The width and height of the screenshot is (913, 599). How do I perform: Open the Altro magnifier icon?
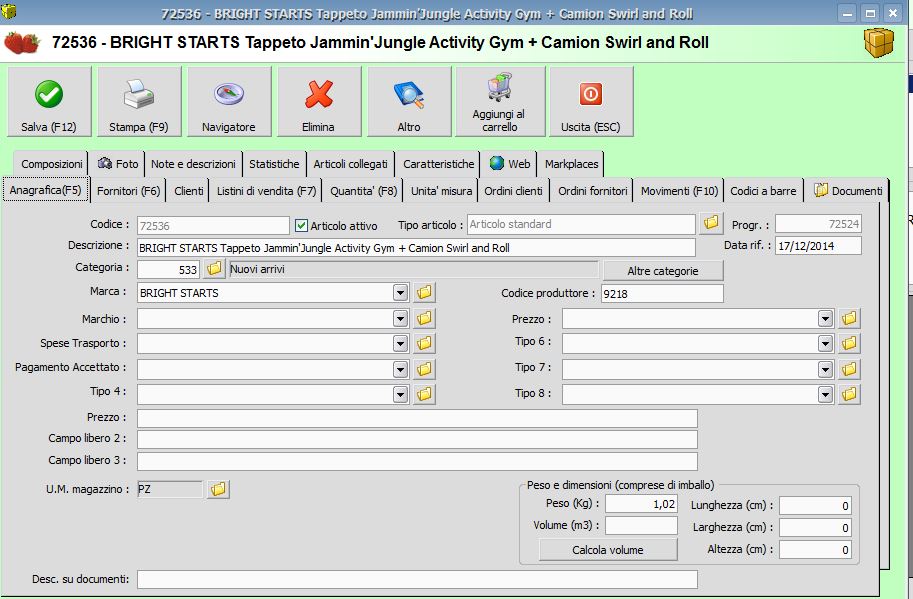[408, 95]
